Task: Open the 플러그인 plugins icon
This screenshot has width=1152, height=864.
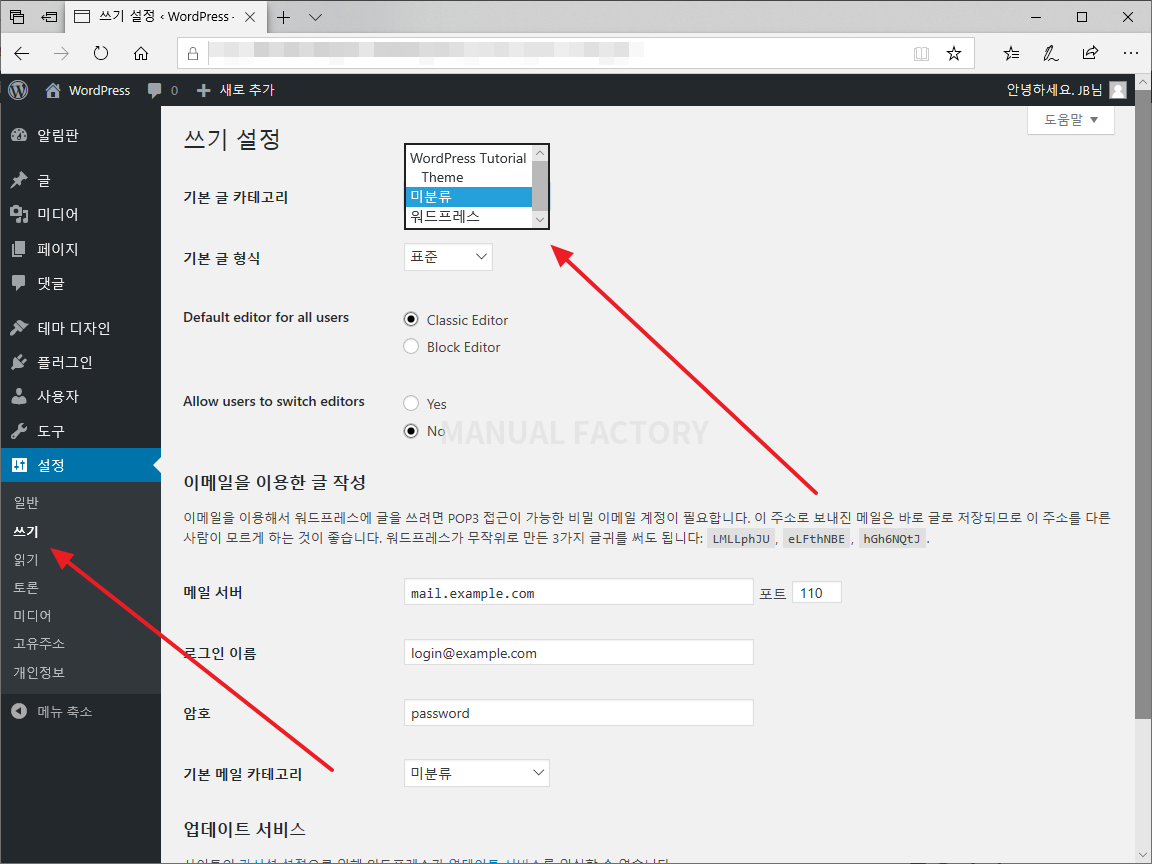Action: pos(19,362)
